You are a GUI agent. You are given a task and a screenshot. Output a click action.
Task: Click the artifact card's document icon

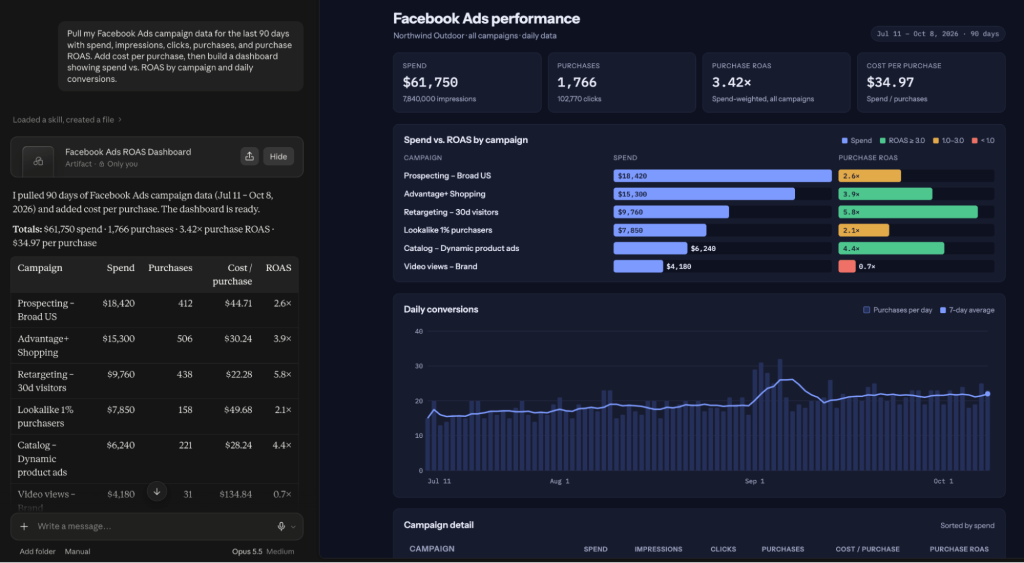(x=38, y=161)
